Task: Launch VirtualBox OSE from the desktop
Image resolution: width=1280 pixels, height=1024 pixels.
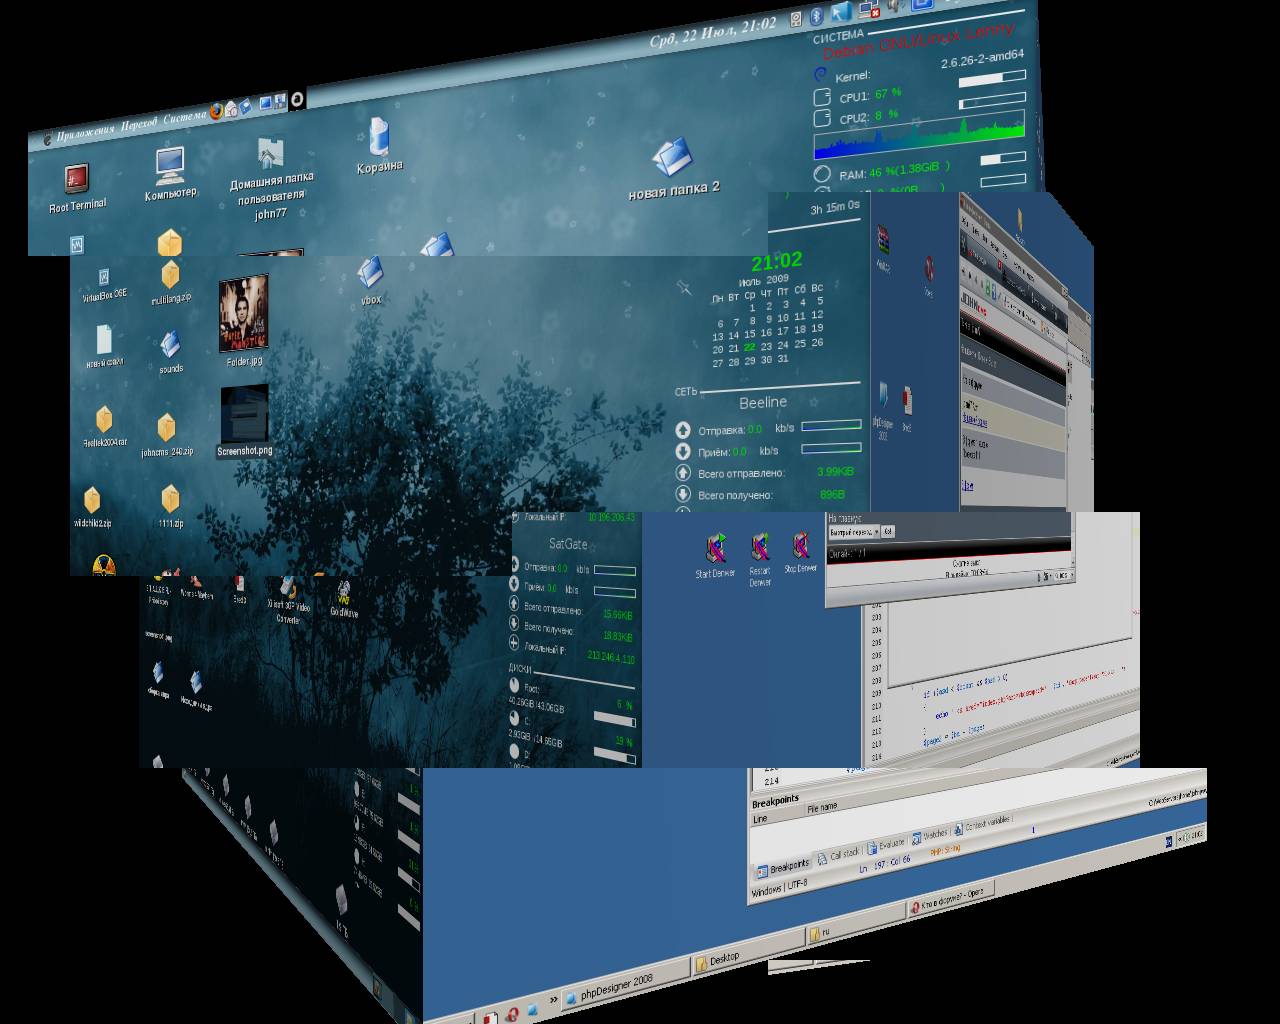Action: point(104,284)
